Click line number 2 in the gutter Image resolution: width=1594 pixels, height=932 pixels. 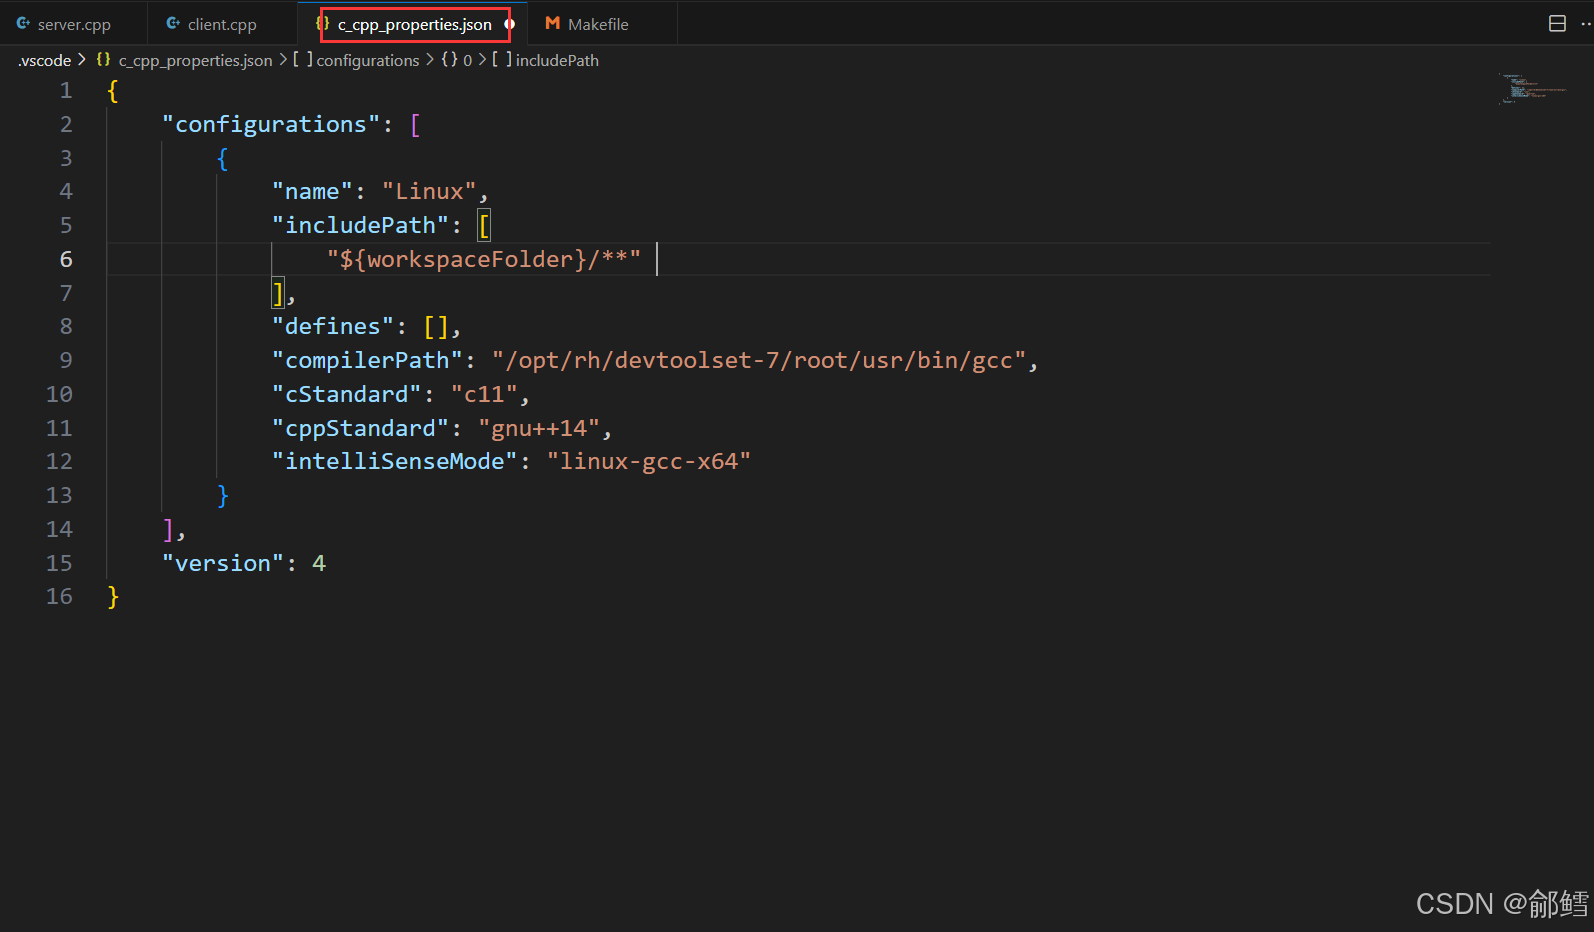(66, 124)
